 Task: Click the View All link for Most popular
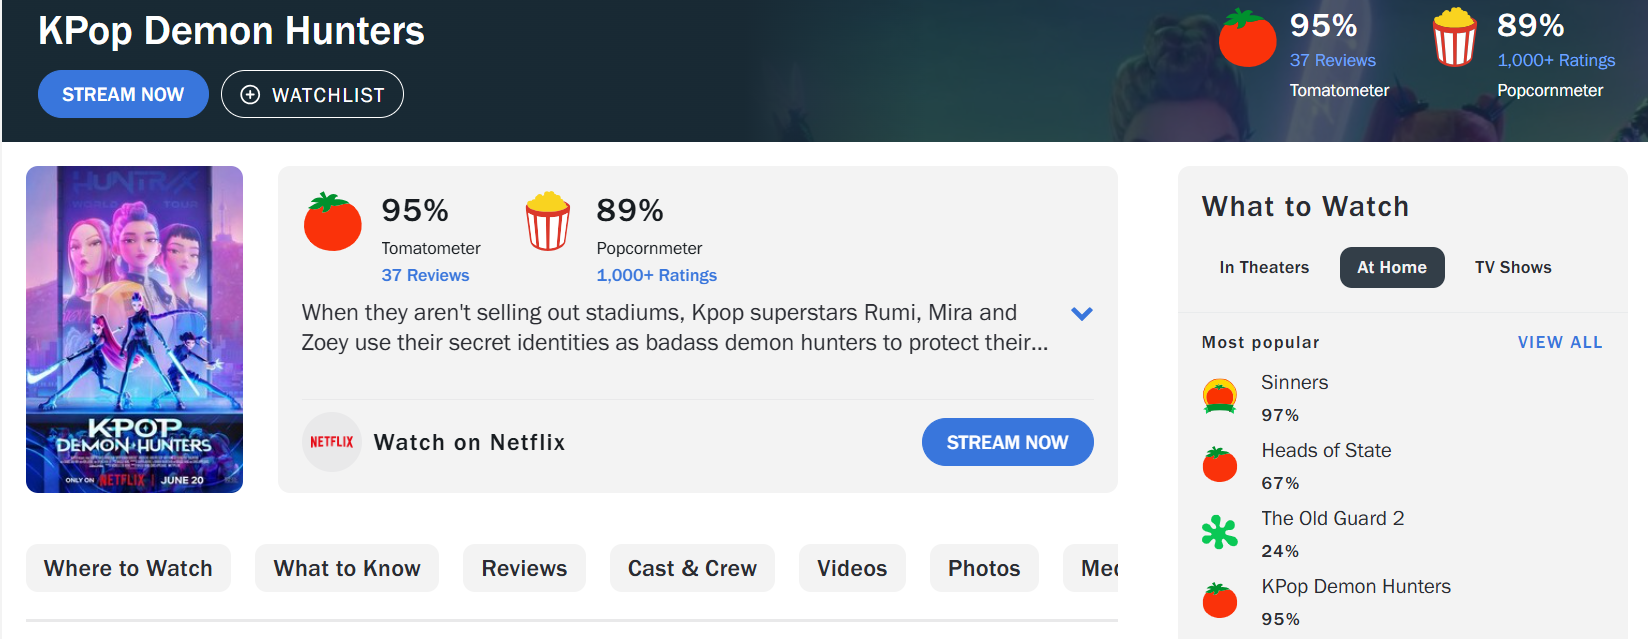[1560, 342]
